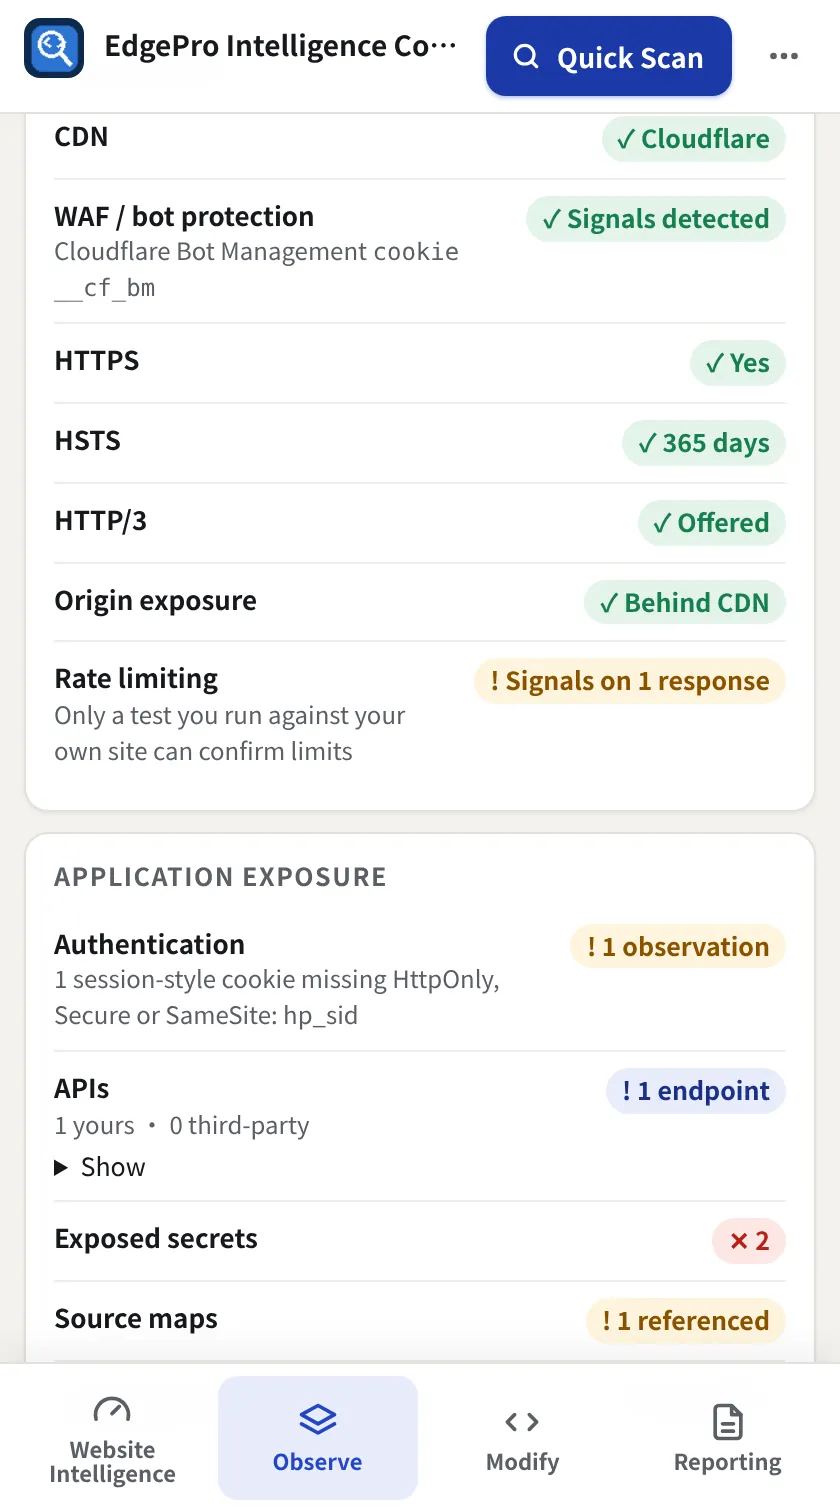Viewport: 840px width, 1512px height.
Task: Click the Modify code brackets icon
Action: [522, 1421]
